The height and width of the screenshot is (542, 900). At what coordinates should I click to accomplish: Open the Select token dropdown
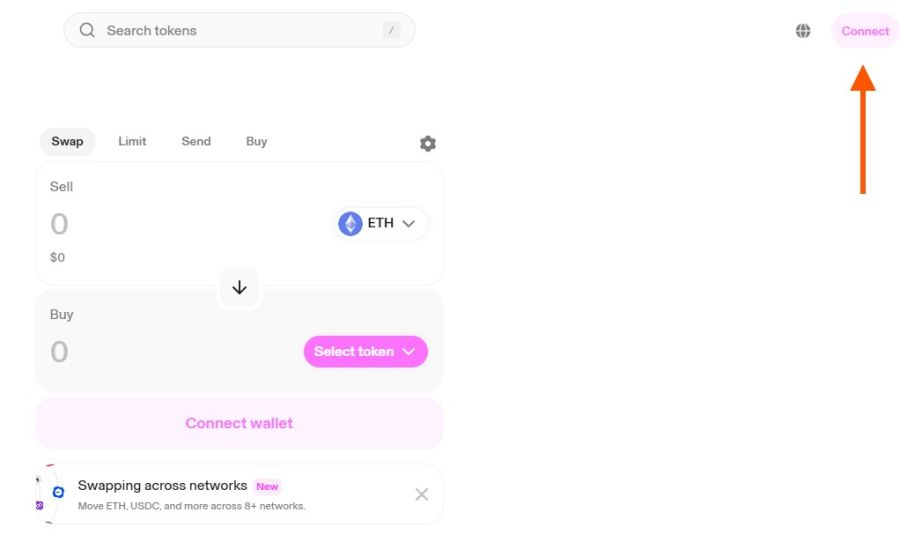pyautogui.click(x=365, y=351)
